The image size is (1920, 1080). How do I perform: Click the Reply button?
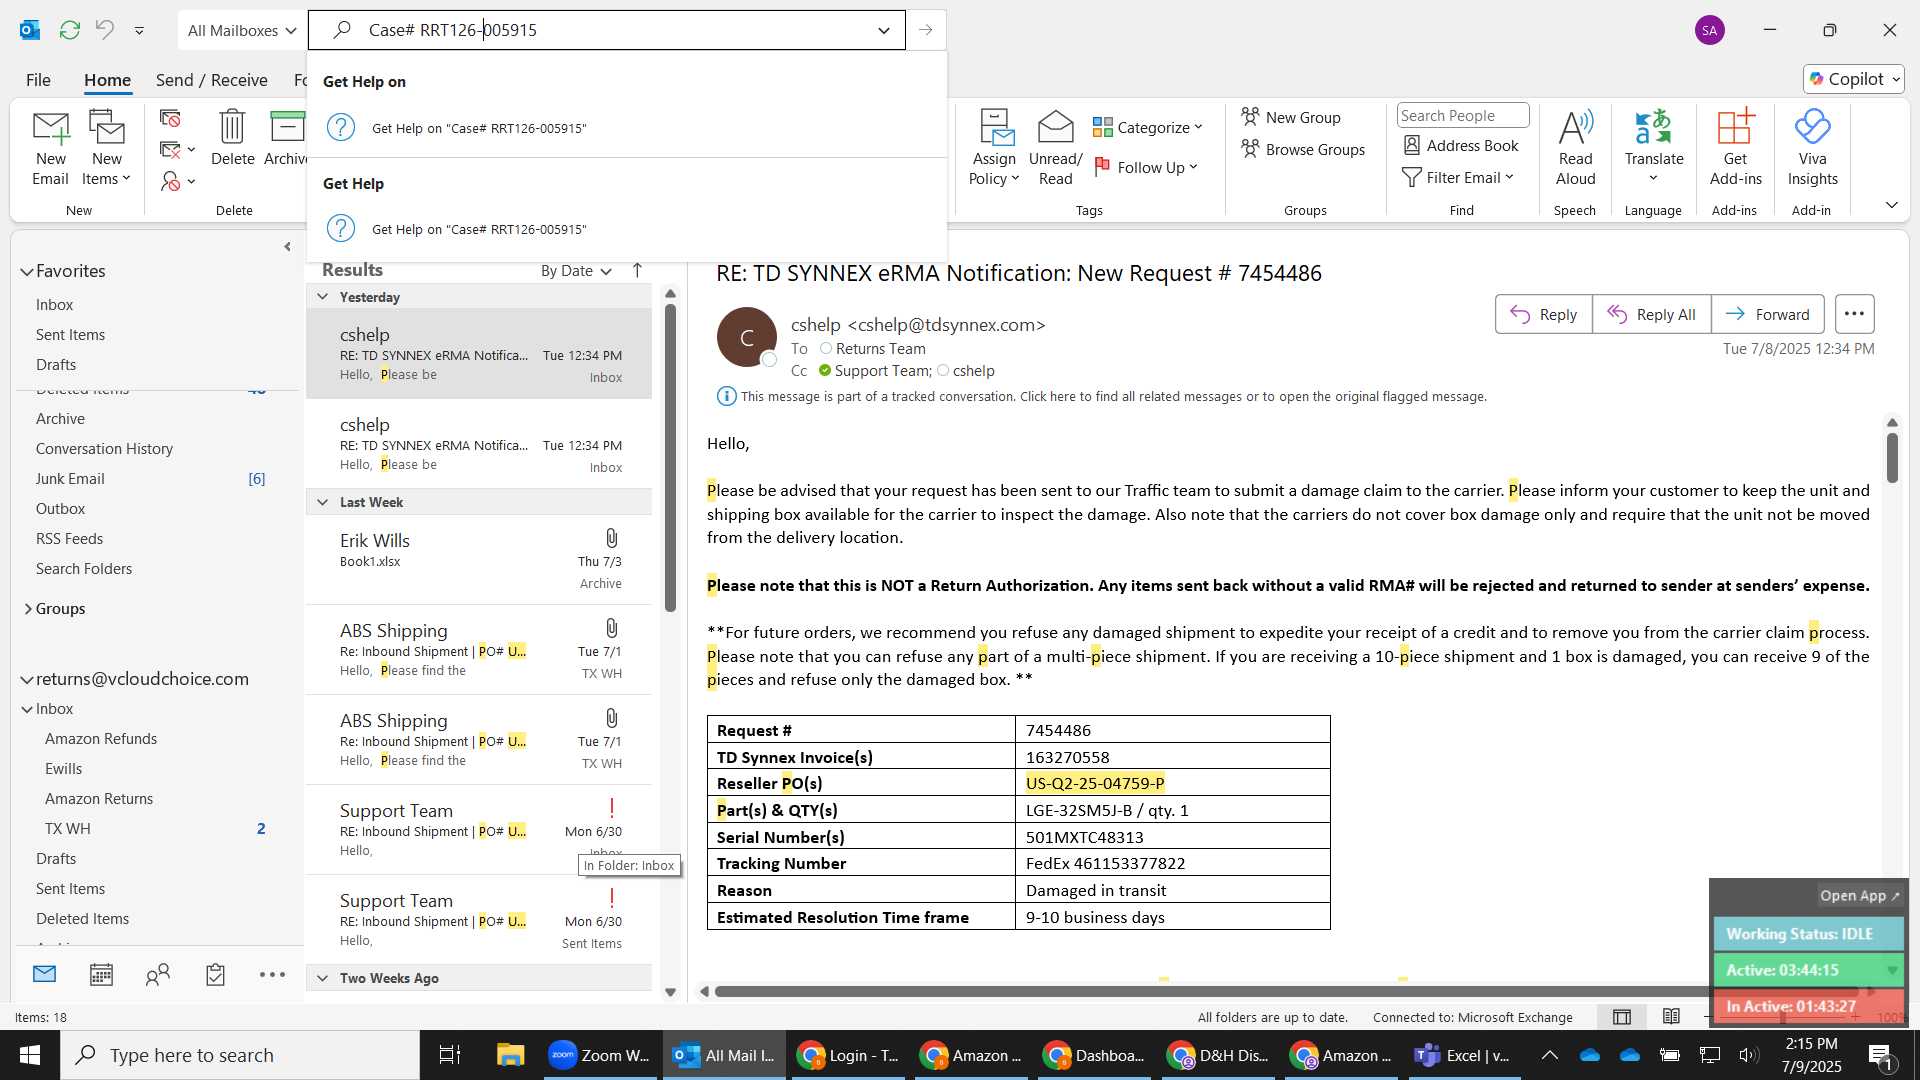[1543, 314]
